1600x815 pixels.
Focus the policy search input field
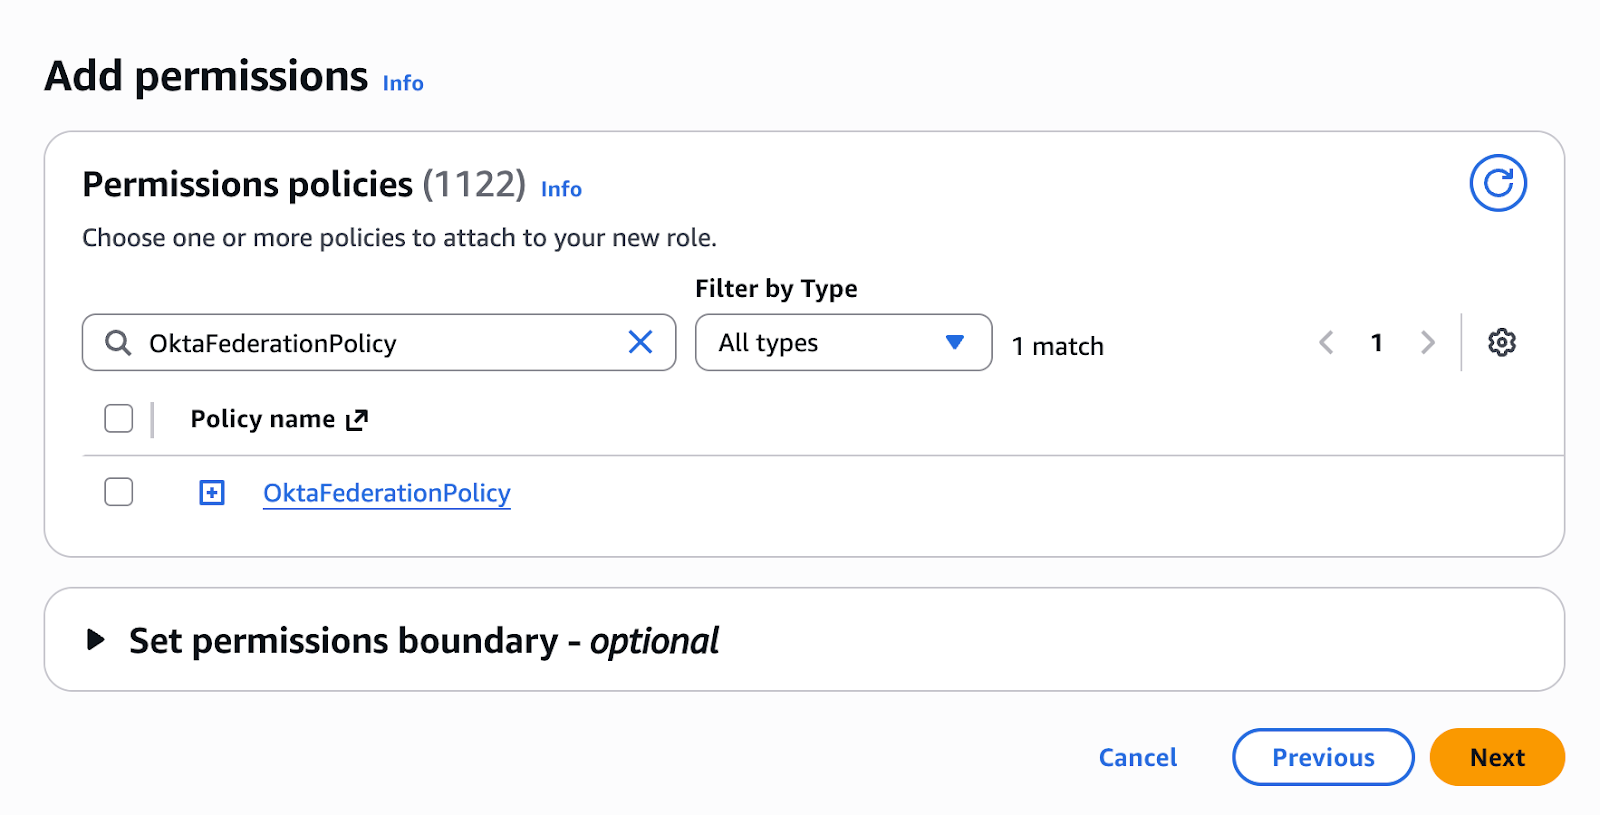380,343
